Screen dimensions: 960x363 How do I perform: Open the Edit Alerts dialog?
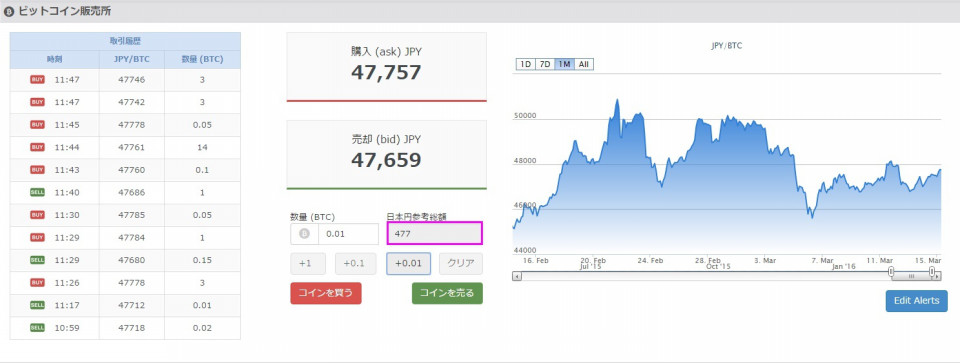917,301
